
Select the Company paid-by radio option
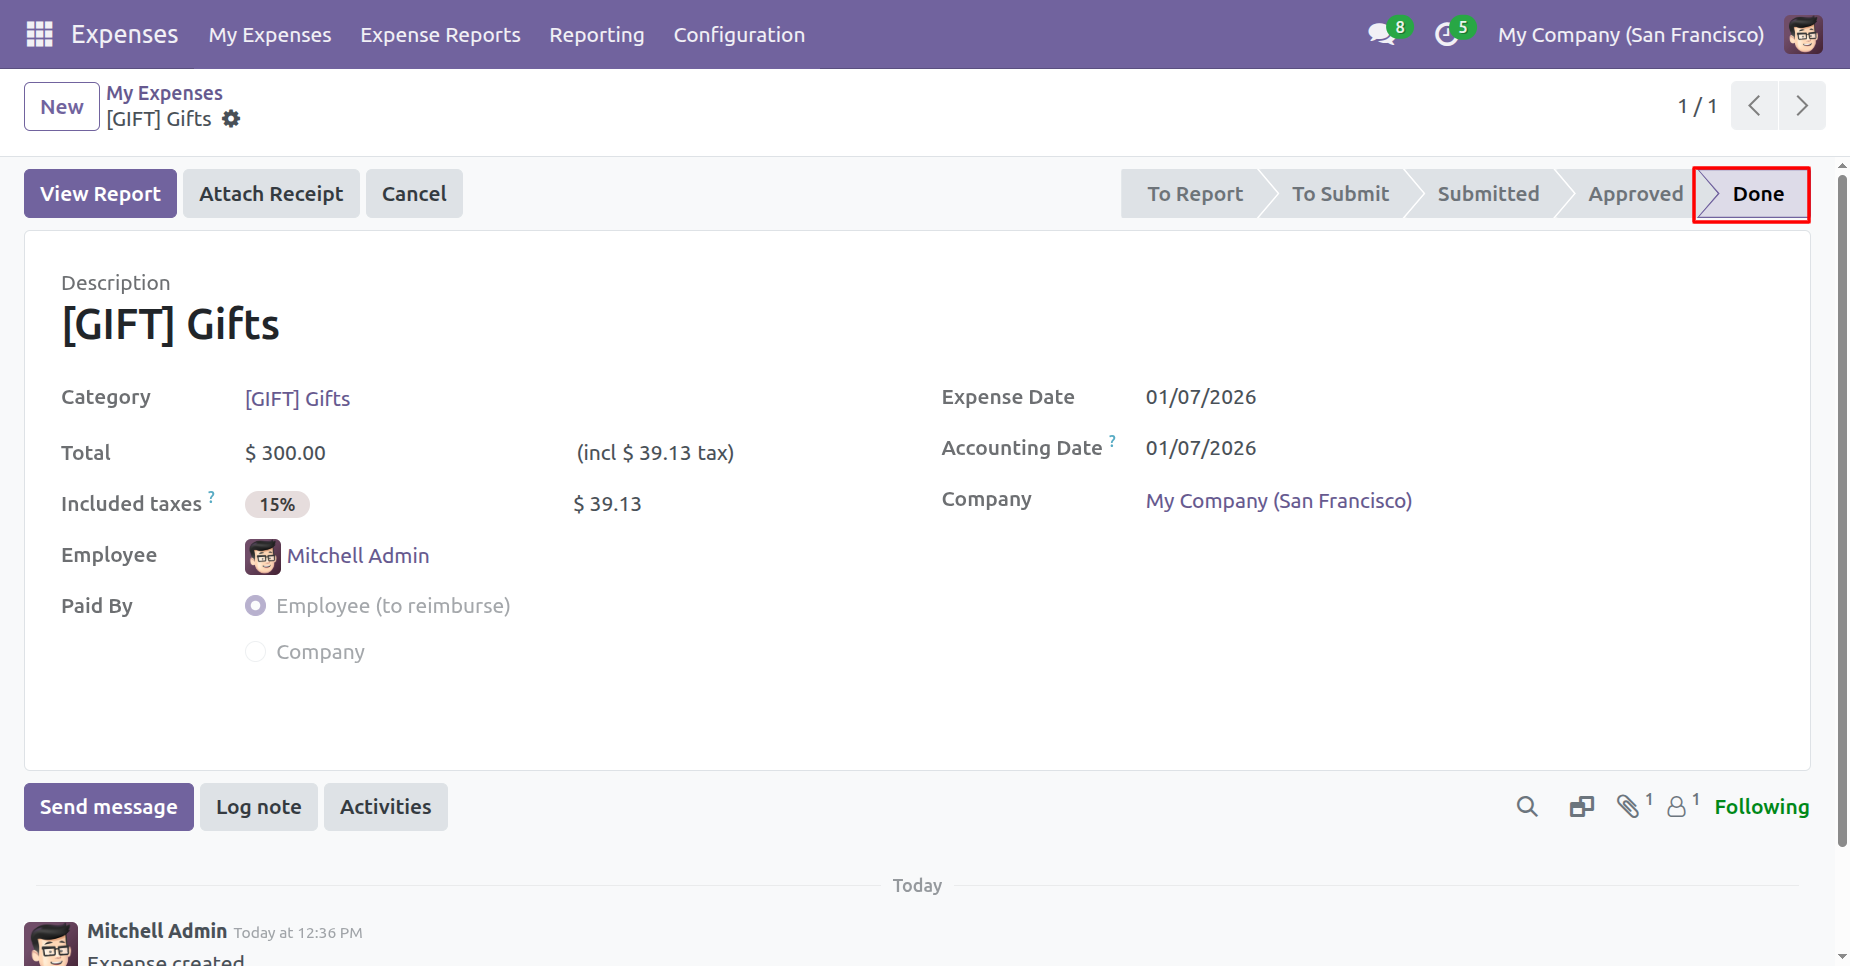[x=256, y=652]
